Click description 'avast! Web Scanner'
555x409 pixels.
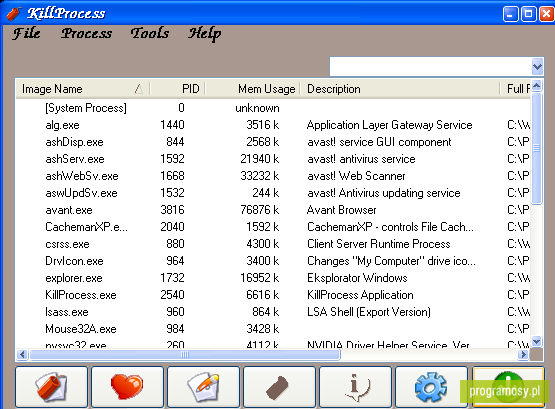(x=356, y=176)
